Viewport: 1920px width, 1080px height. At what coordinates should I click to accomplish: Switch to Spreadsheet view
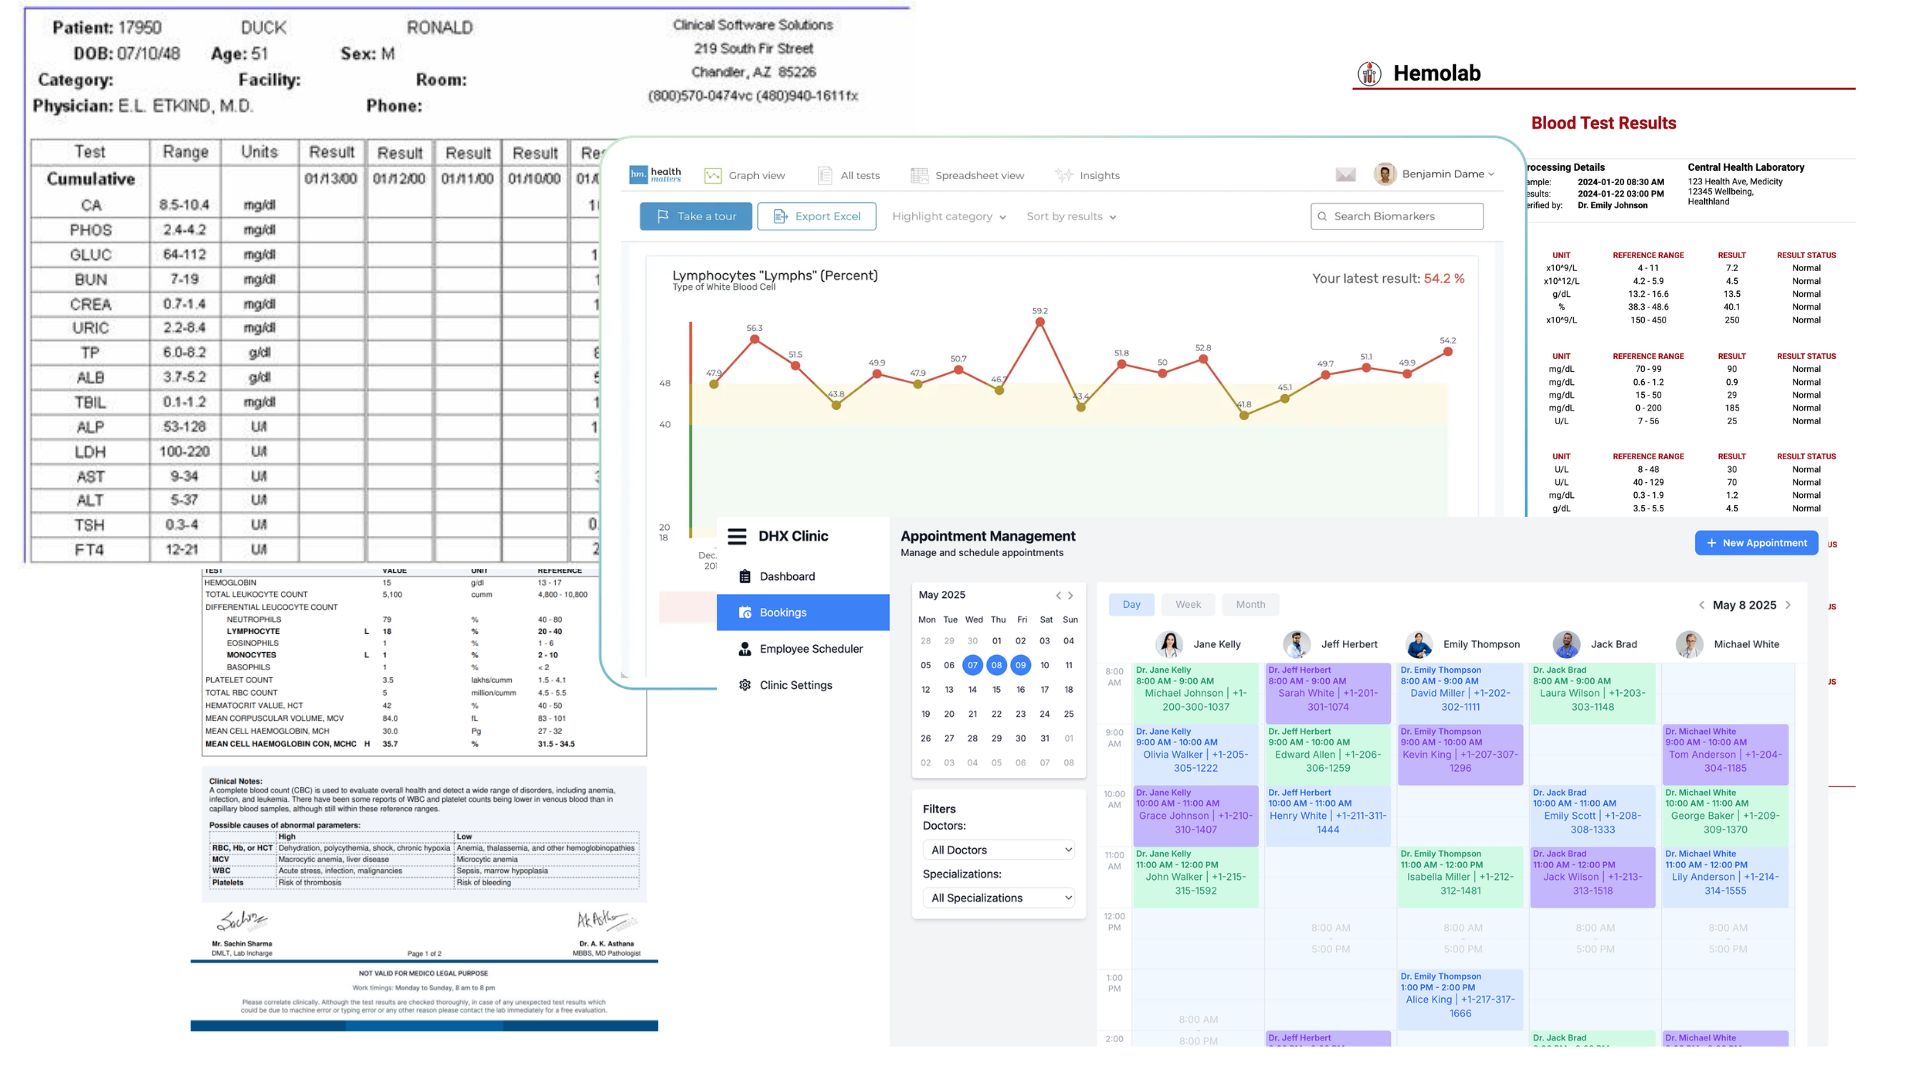(x=968, y=176)
